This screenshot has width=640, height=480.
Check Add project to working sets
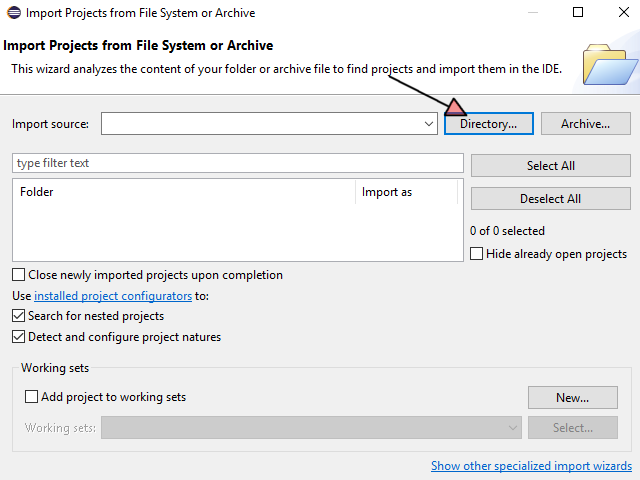pos(32,397)
